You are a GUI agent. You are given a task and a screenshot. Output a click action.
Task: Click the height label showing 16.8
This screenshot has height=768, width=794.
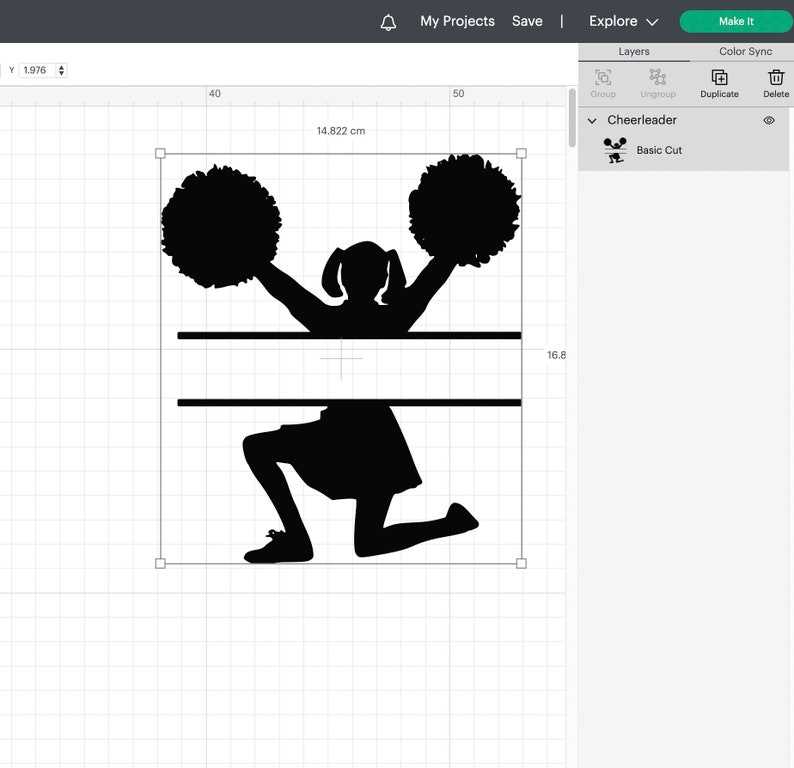tap(557, 355)
